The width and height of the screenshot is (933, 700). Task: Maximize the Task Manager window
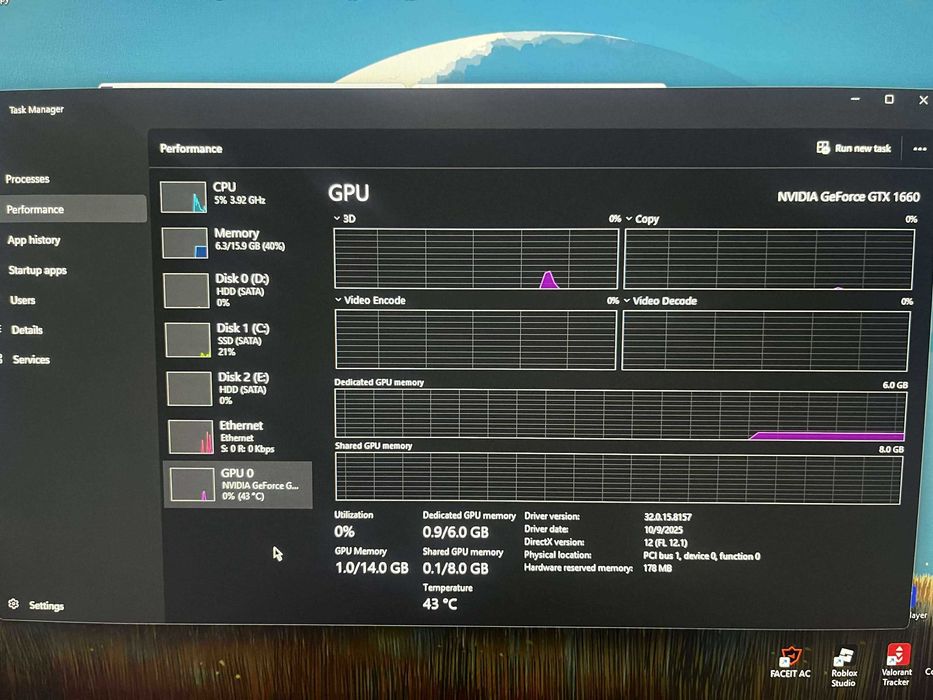(889, 99)
